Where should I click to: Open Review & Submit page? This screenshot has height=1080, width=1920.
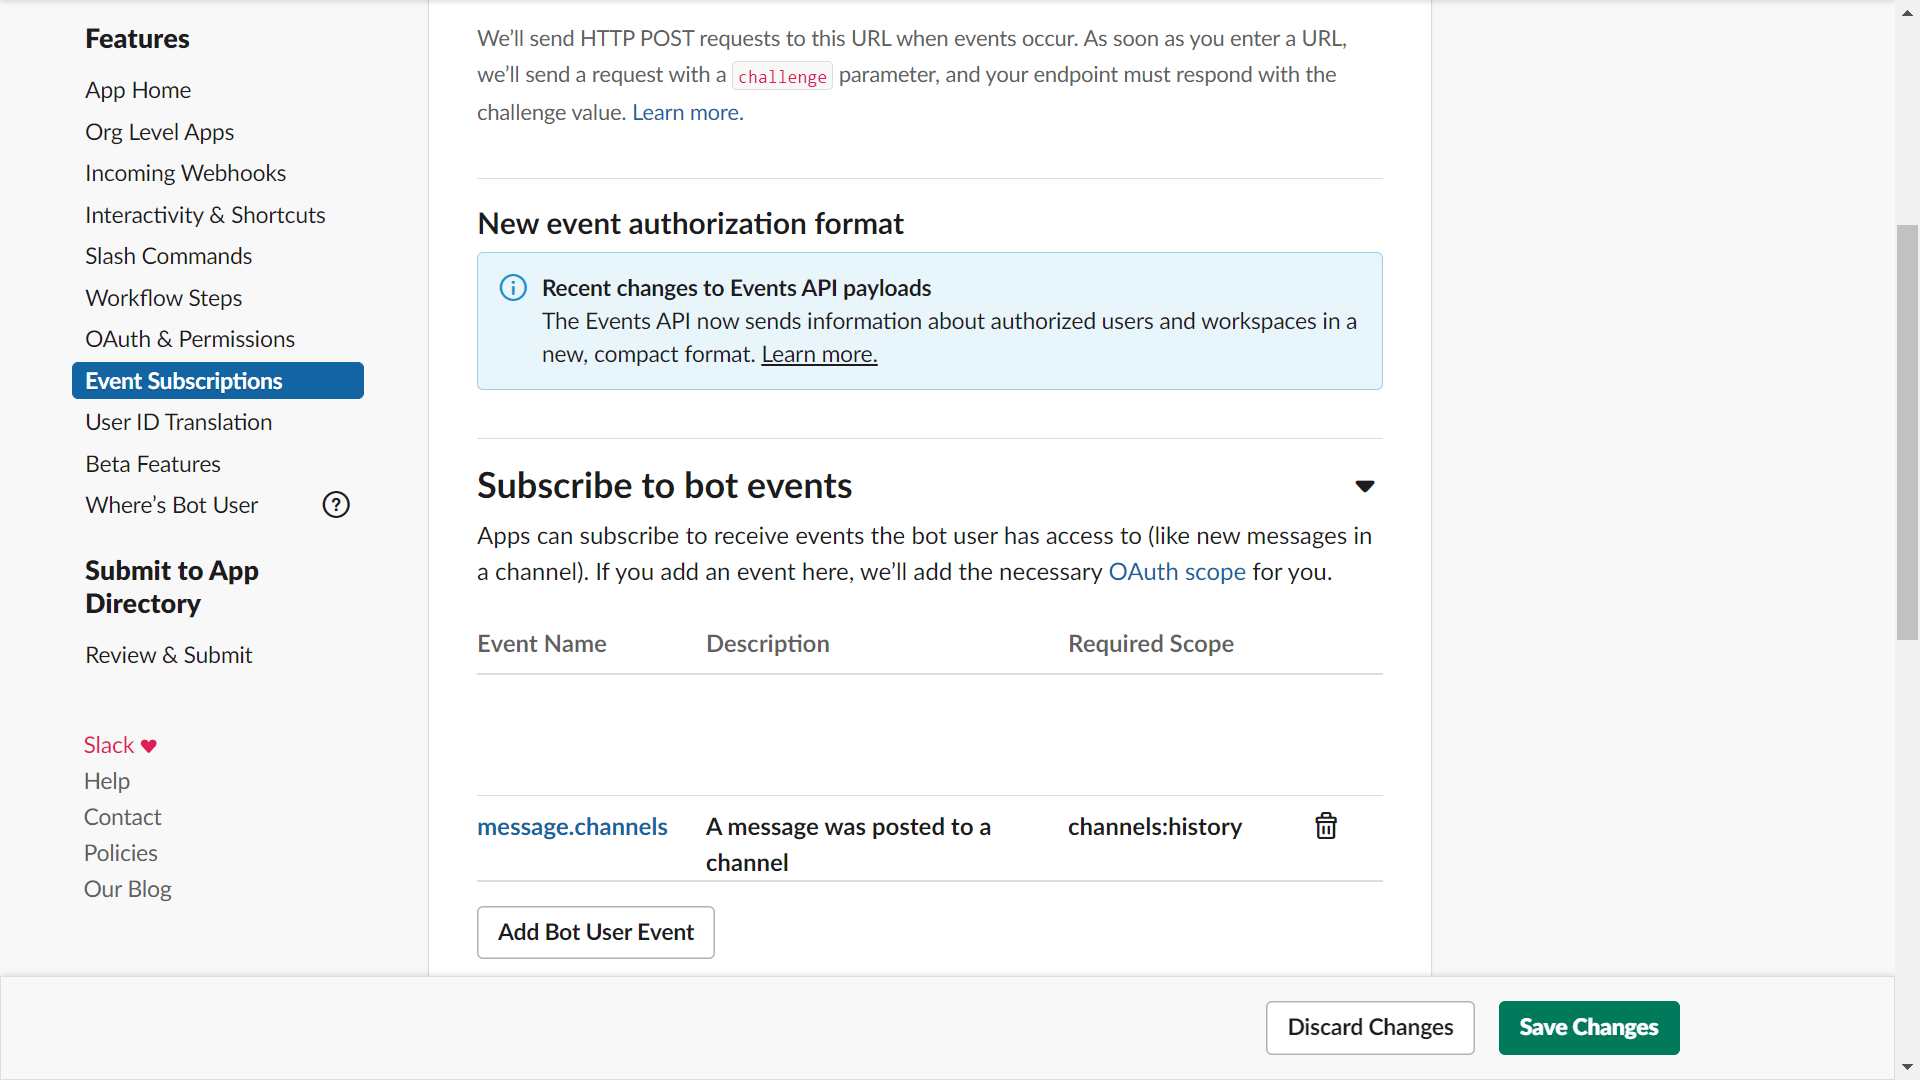(169, 655)
